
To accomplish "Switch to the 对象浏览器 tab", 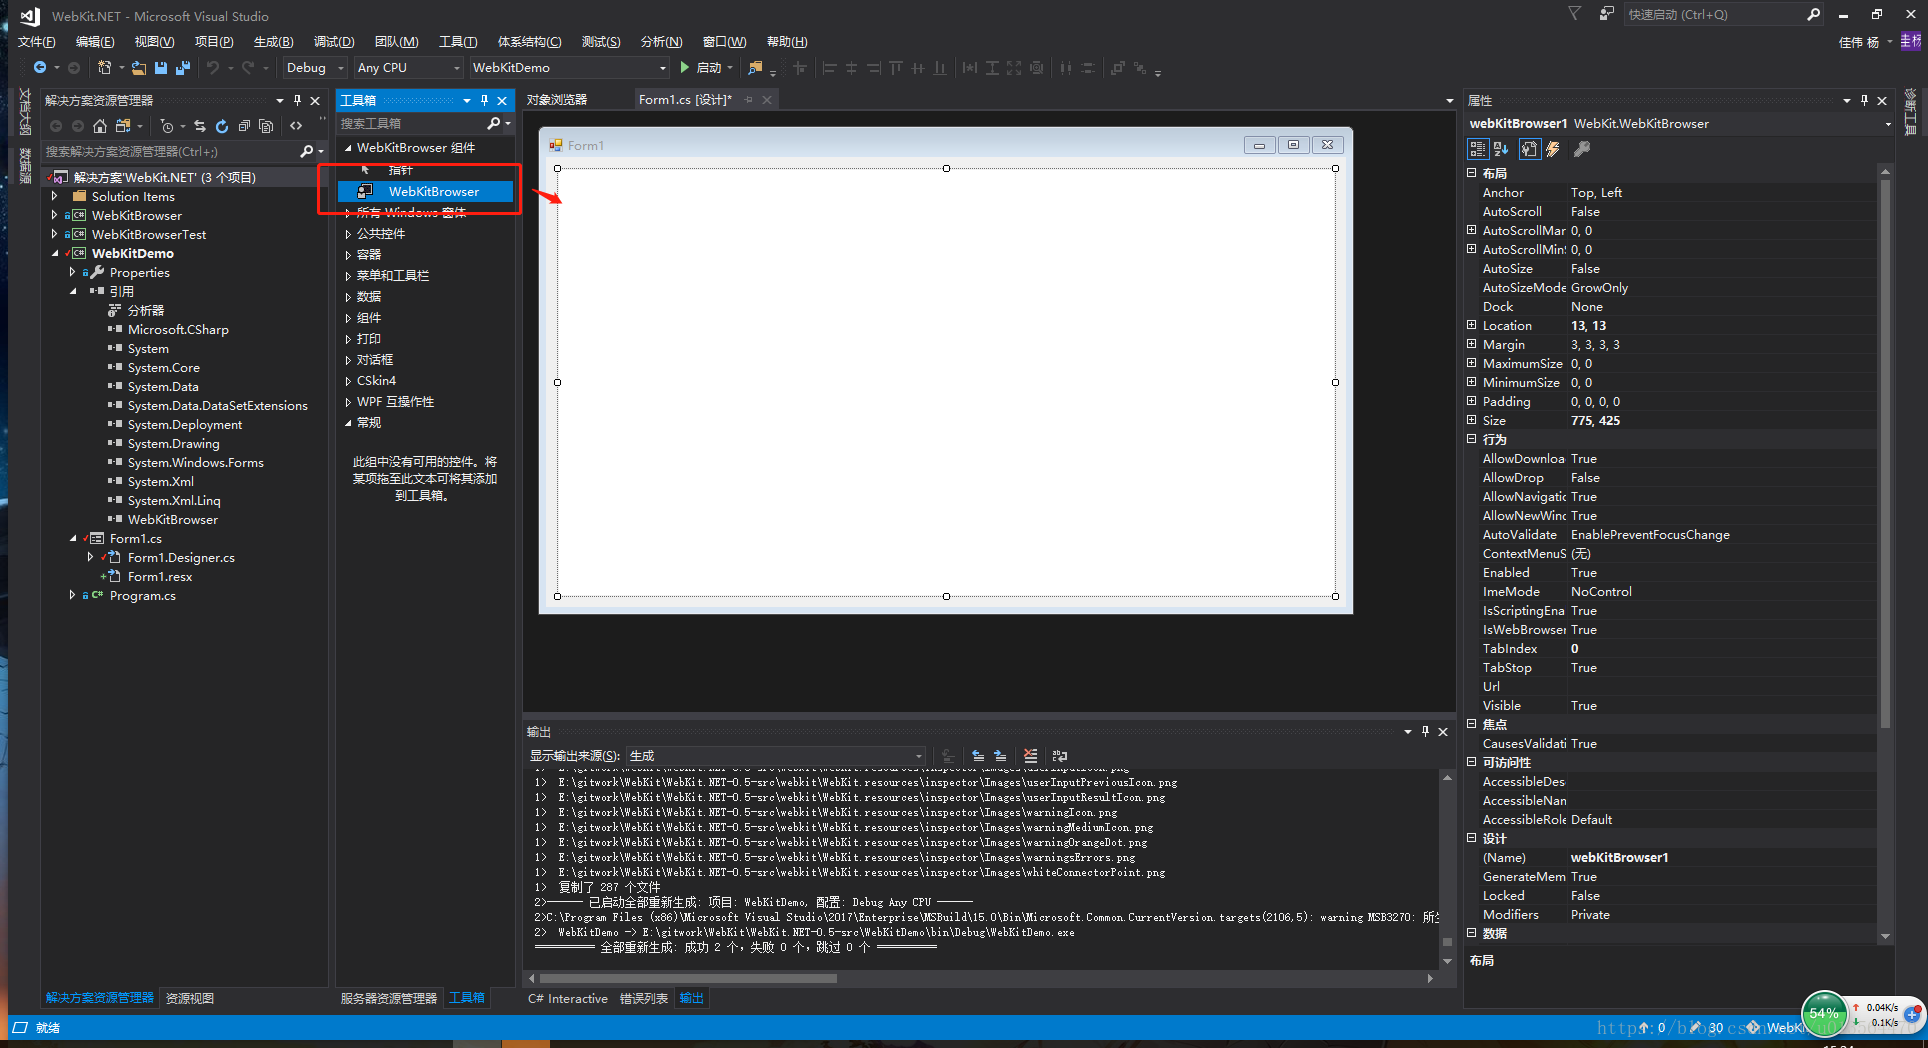I will click(557, 100).
